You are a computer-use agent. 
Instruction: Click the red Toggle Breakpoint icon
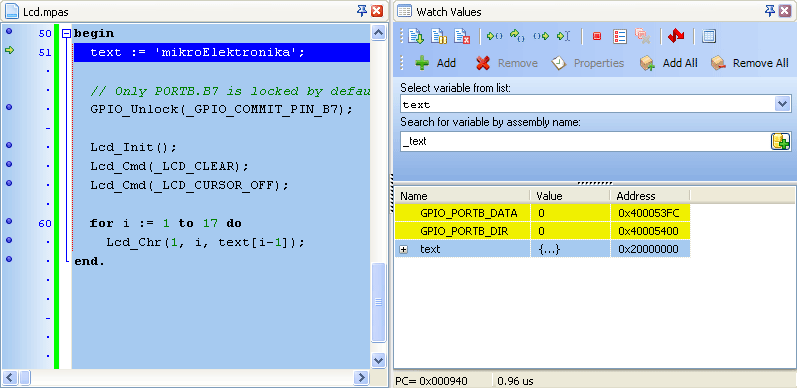point(597,36)
